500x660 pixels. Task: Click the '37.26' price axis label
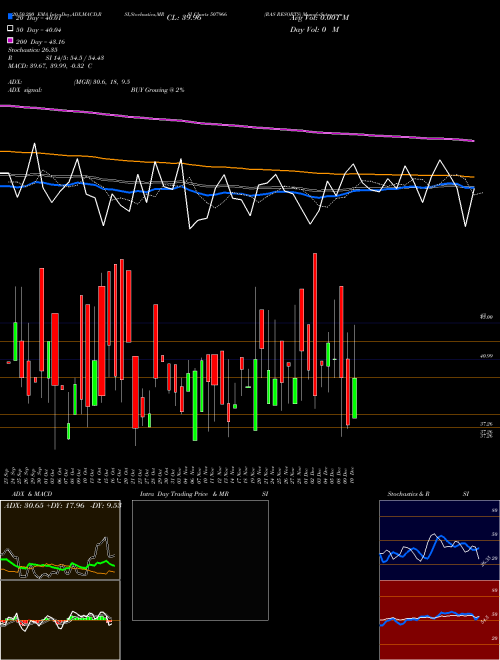click(x=487, y=424)
